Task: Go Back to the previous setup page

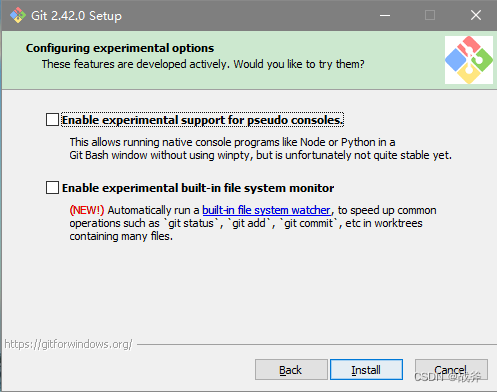Action: [291, 370]
